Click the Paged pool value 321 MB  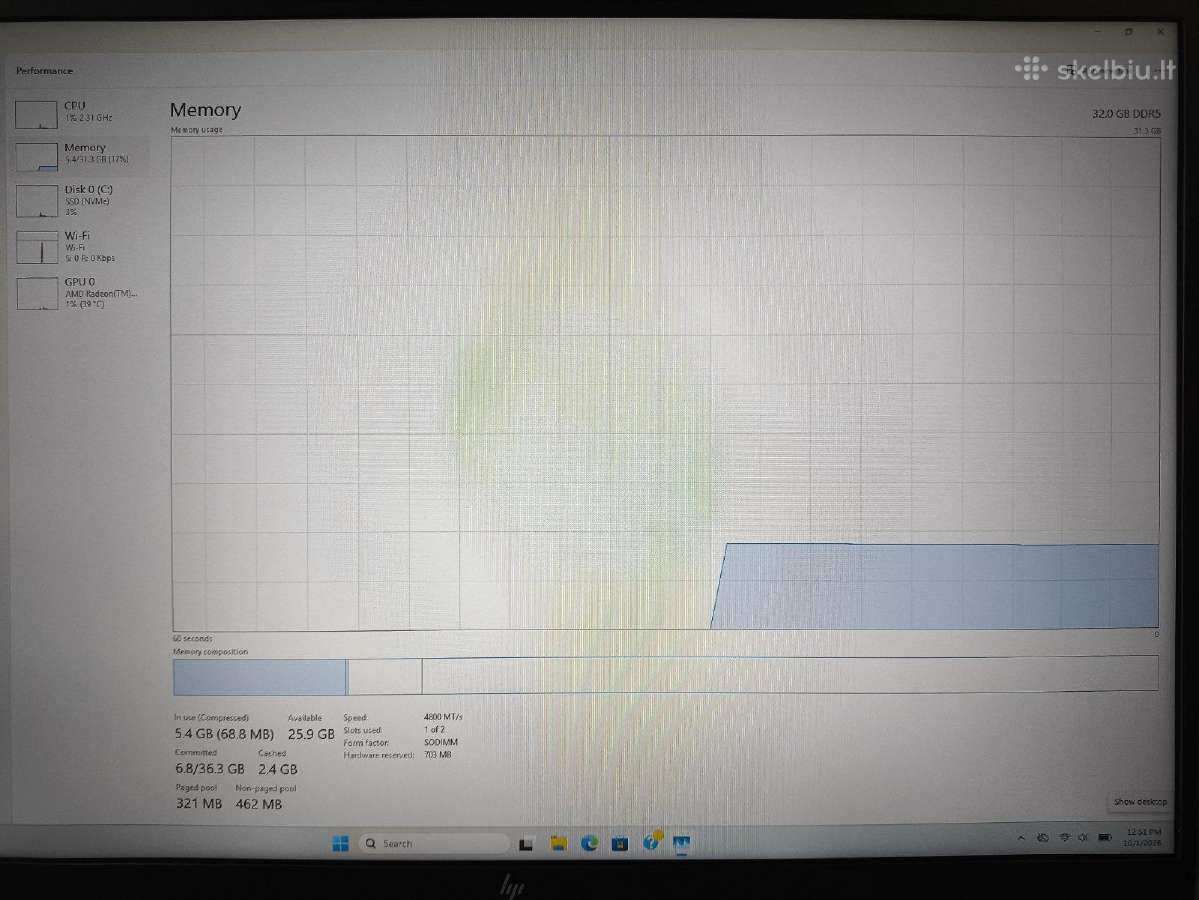(199, 804)
